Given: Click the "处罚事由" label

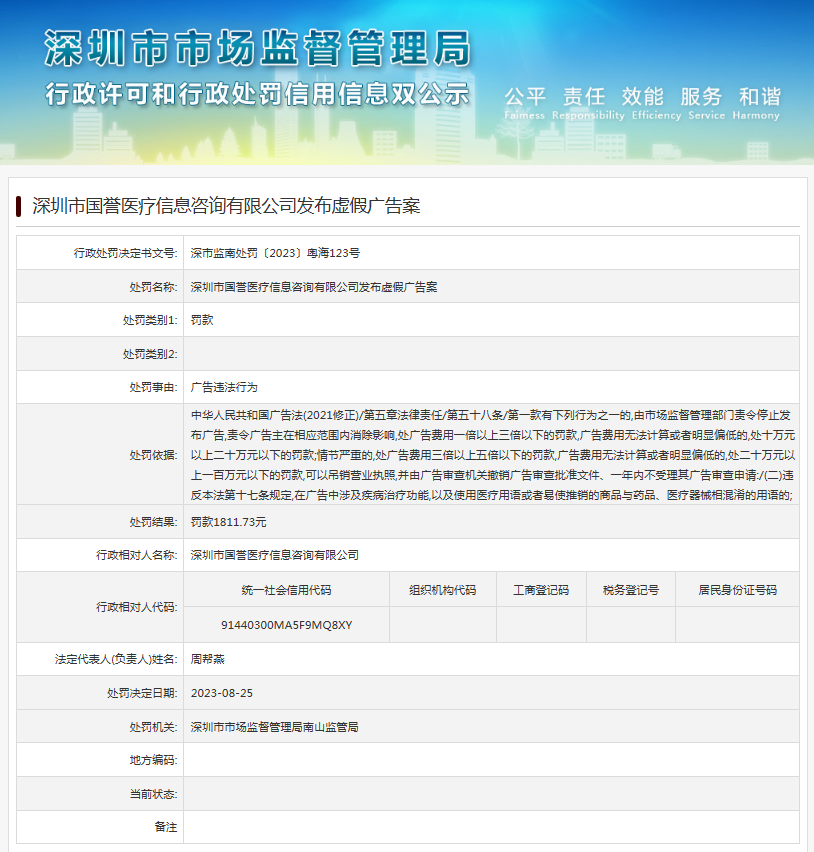Looking at the screenshot, I should tap(153, 387).
